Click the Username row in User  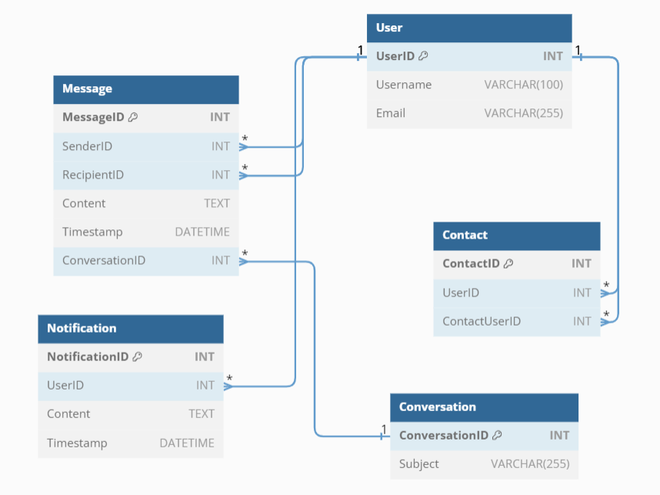point(469,85)
